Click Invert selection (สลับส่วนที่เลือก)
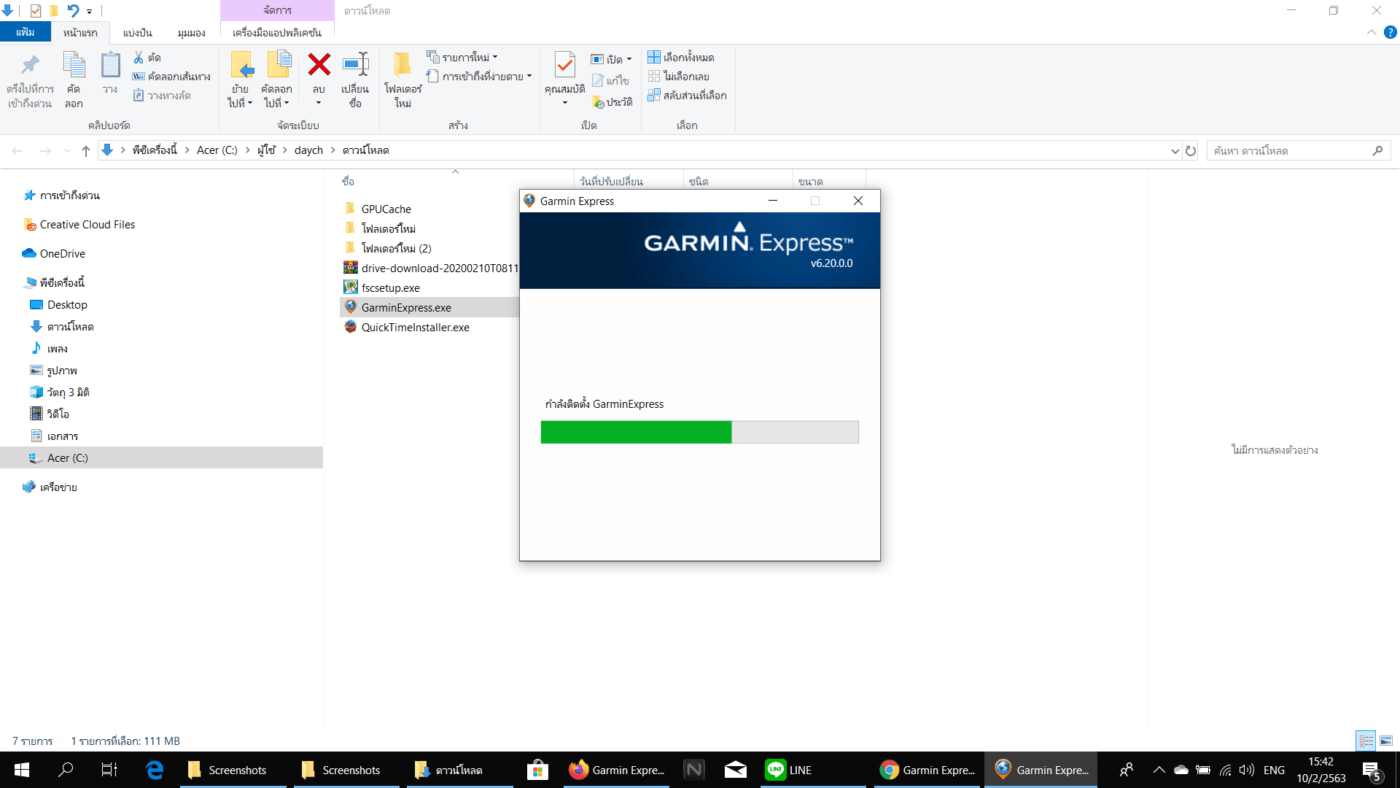This screenshot has height=788, width=1400. 687,95
